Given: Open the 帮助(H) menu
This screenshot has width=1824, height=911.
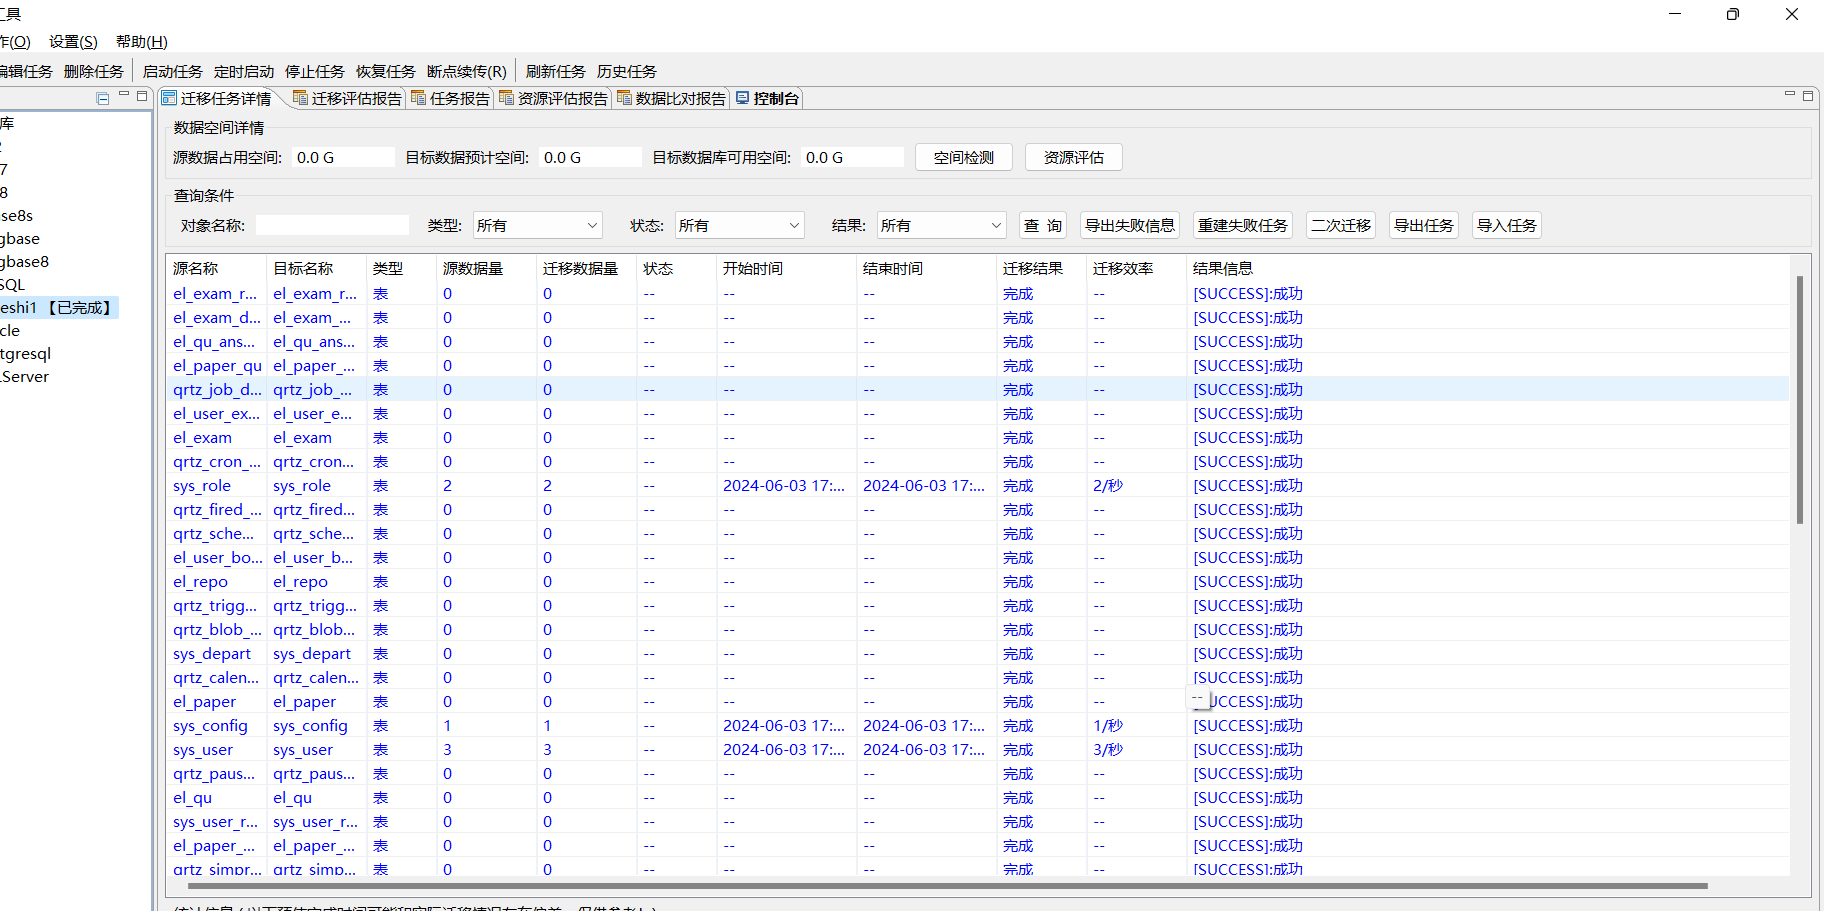Looking at the screenshot, I should click(142, 42).
